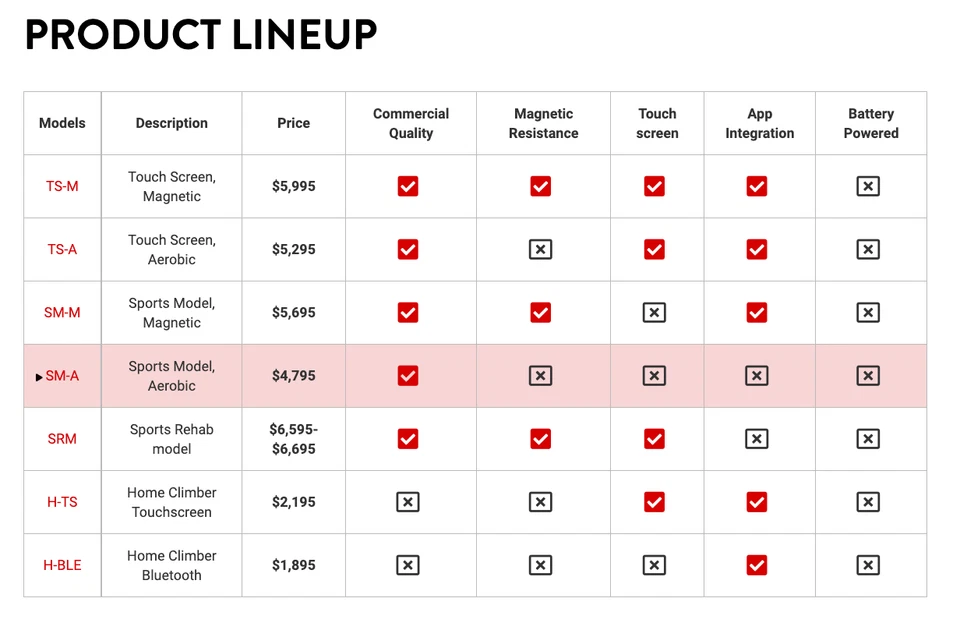This screenshot has height=630, width=960.
Task: Click SM-M Touch screen X mark
Action: pos(654,313)
